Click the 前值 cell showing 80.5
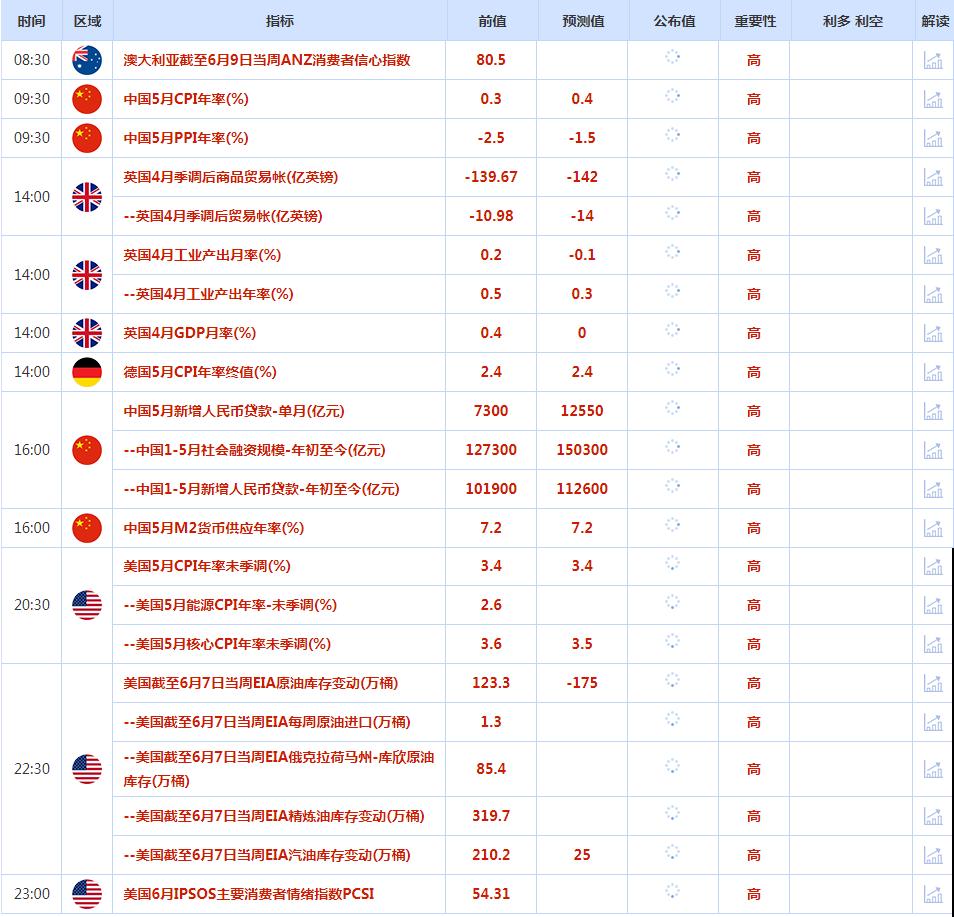This screenshot has height=917, width=954. (489, 60)
